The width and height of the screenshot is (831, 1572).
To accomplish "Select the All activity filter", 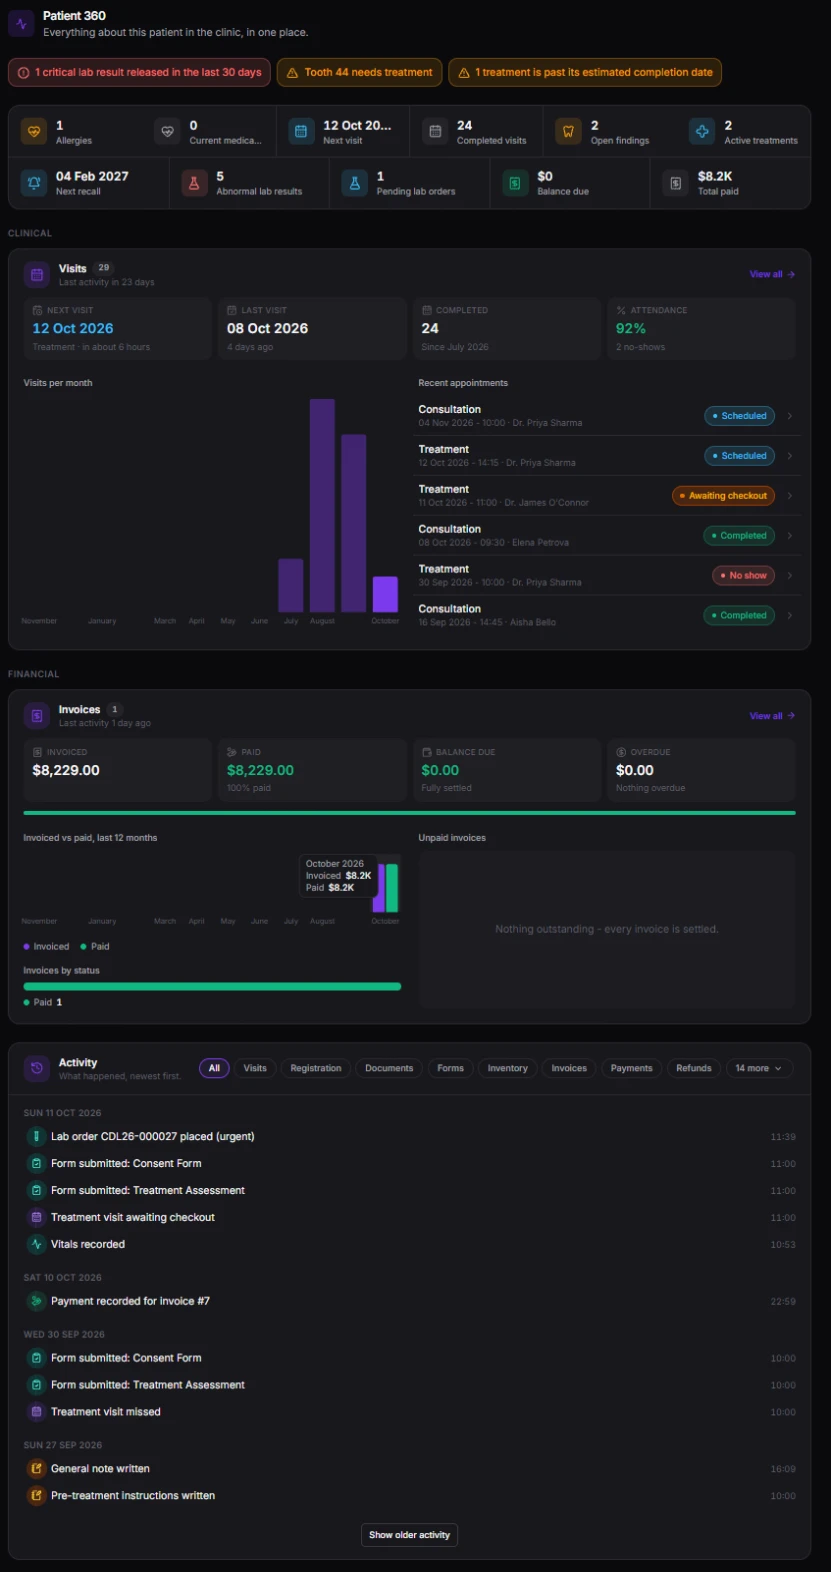I will tap(214, 1069).
